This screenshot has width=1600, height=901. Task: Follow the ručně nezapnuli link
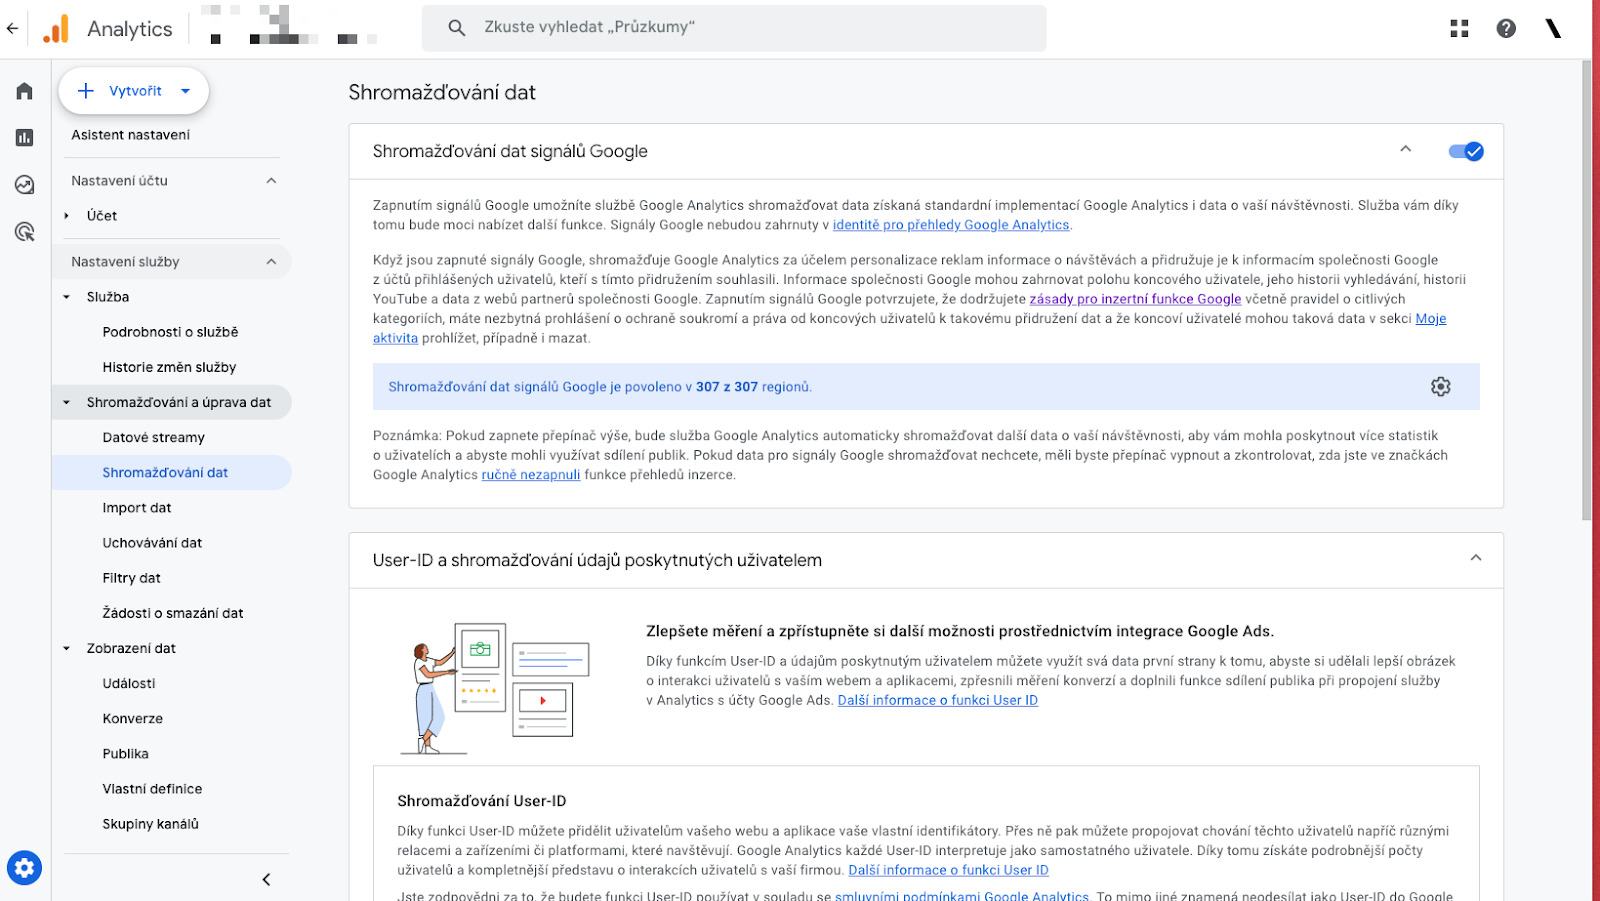531,475
